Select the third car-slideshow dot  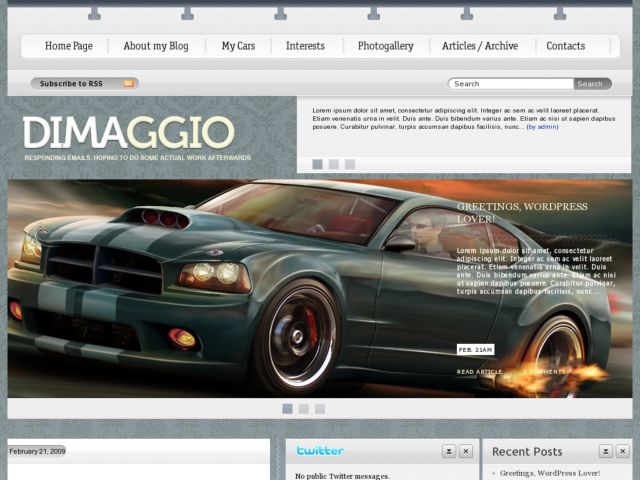click(320, 409)
